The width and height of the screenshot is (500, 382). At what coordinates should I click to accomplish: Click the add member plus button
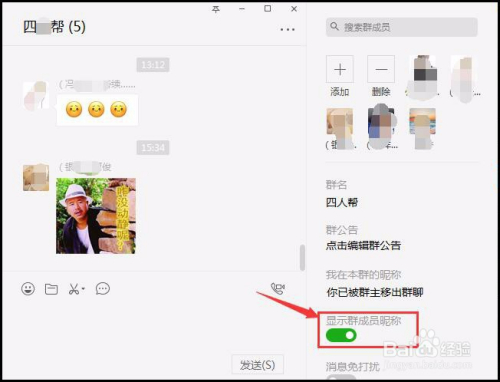340,69
